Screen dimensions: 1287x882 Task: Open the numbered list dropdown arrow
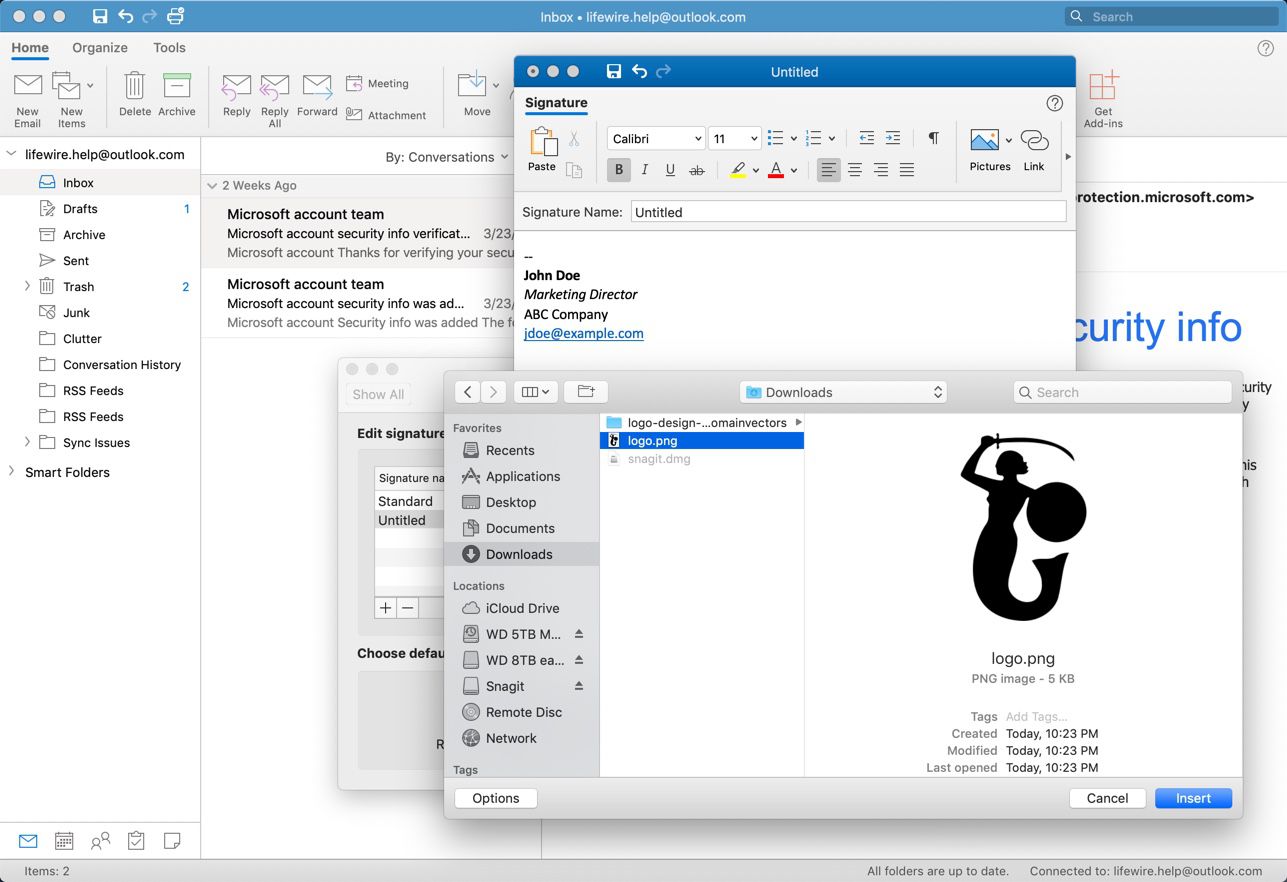click(832, 139)
